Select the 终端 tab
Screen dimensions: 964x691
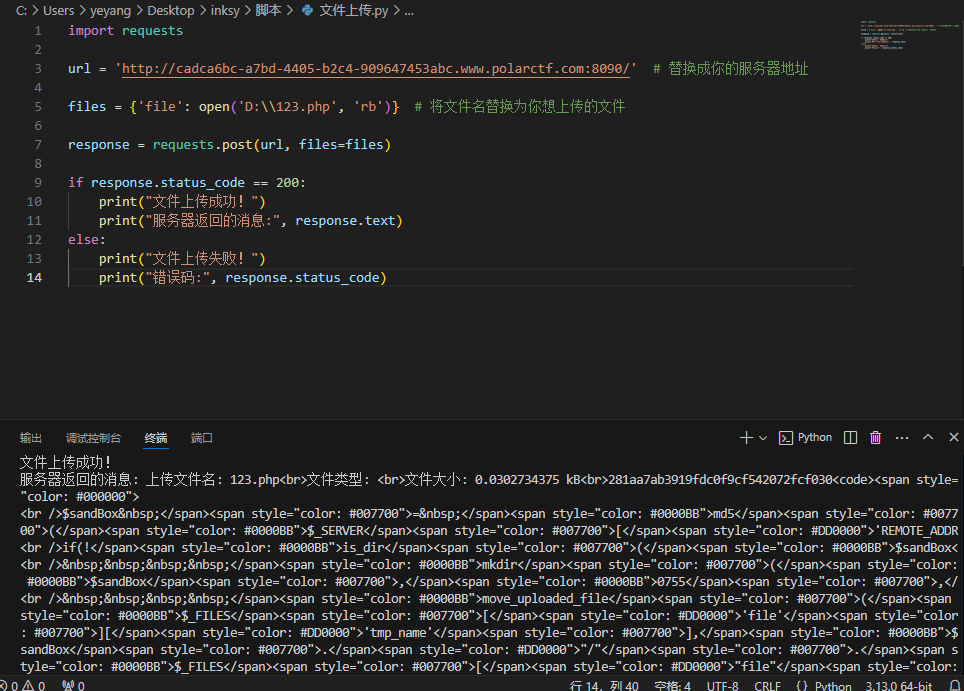[156, 438]
